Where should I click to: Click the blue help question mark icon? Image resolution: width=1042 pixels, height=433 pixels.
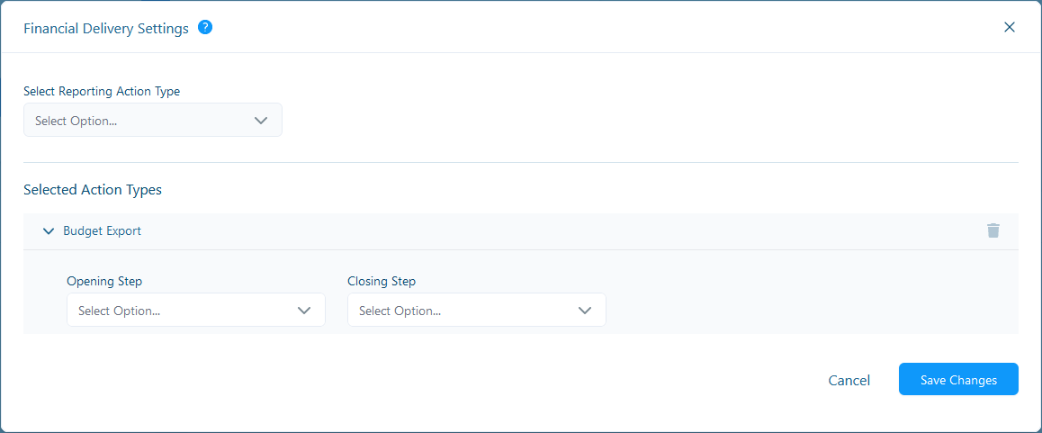click(x=205, y=28)
